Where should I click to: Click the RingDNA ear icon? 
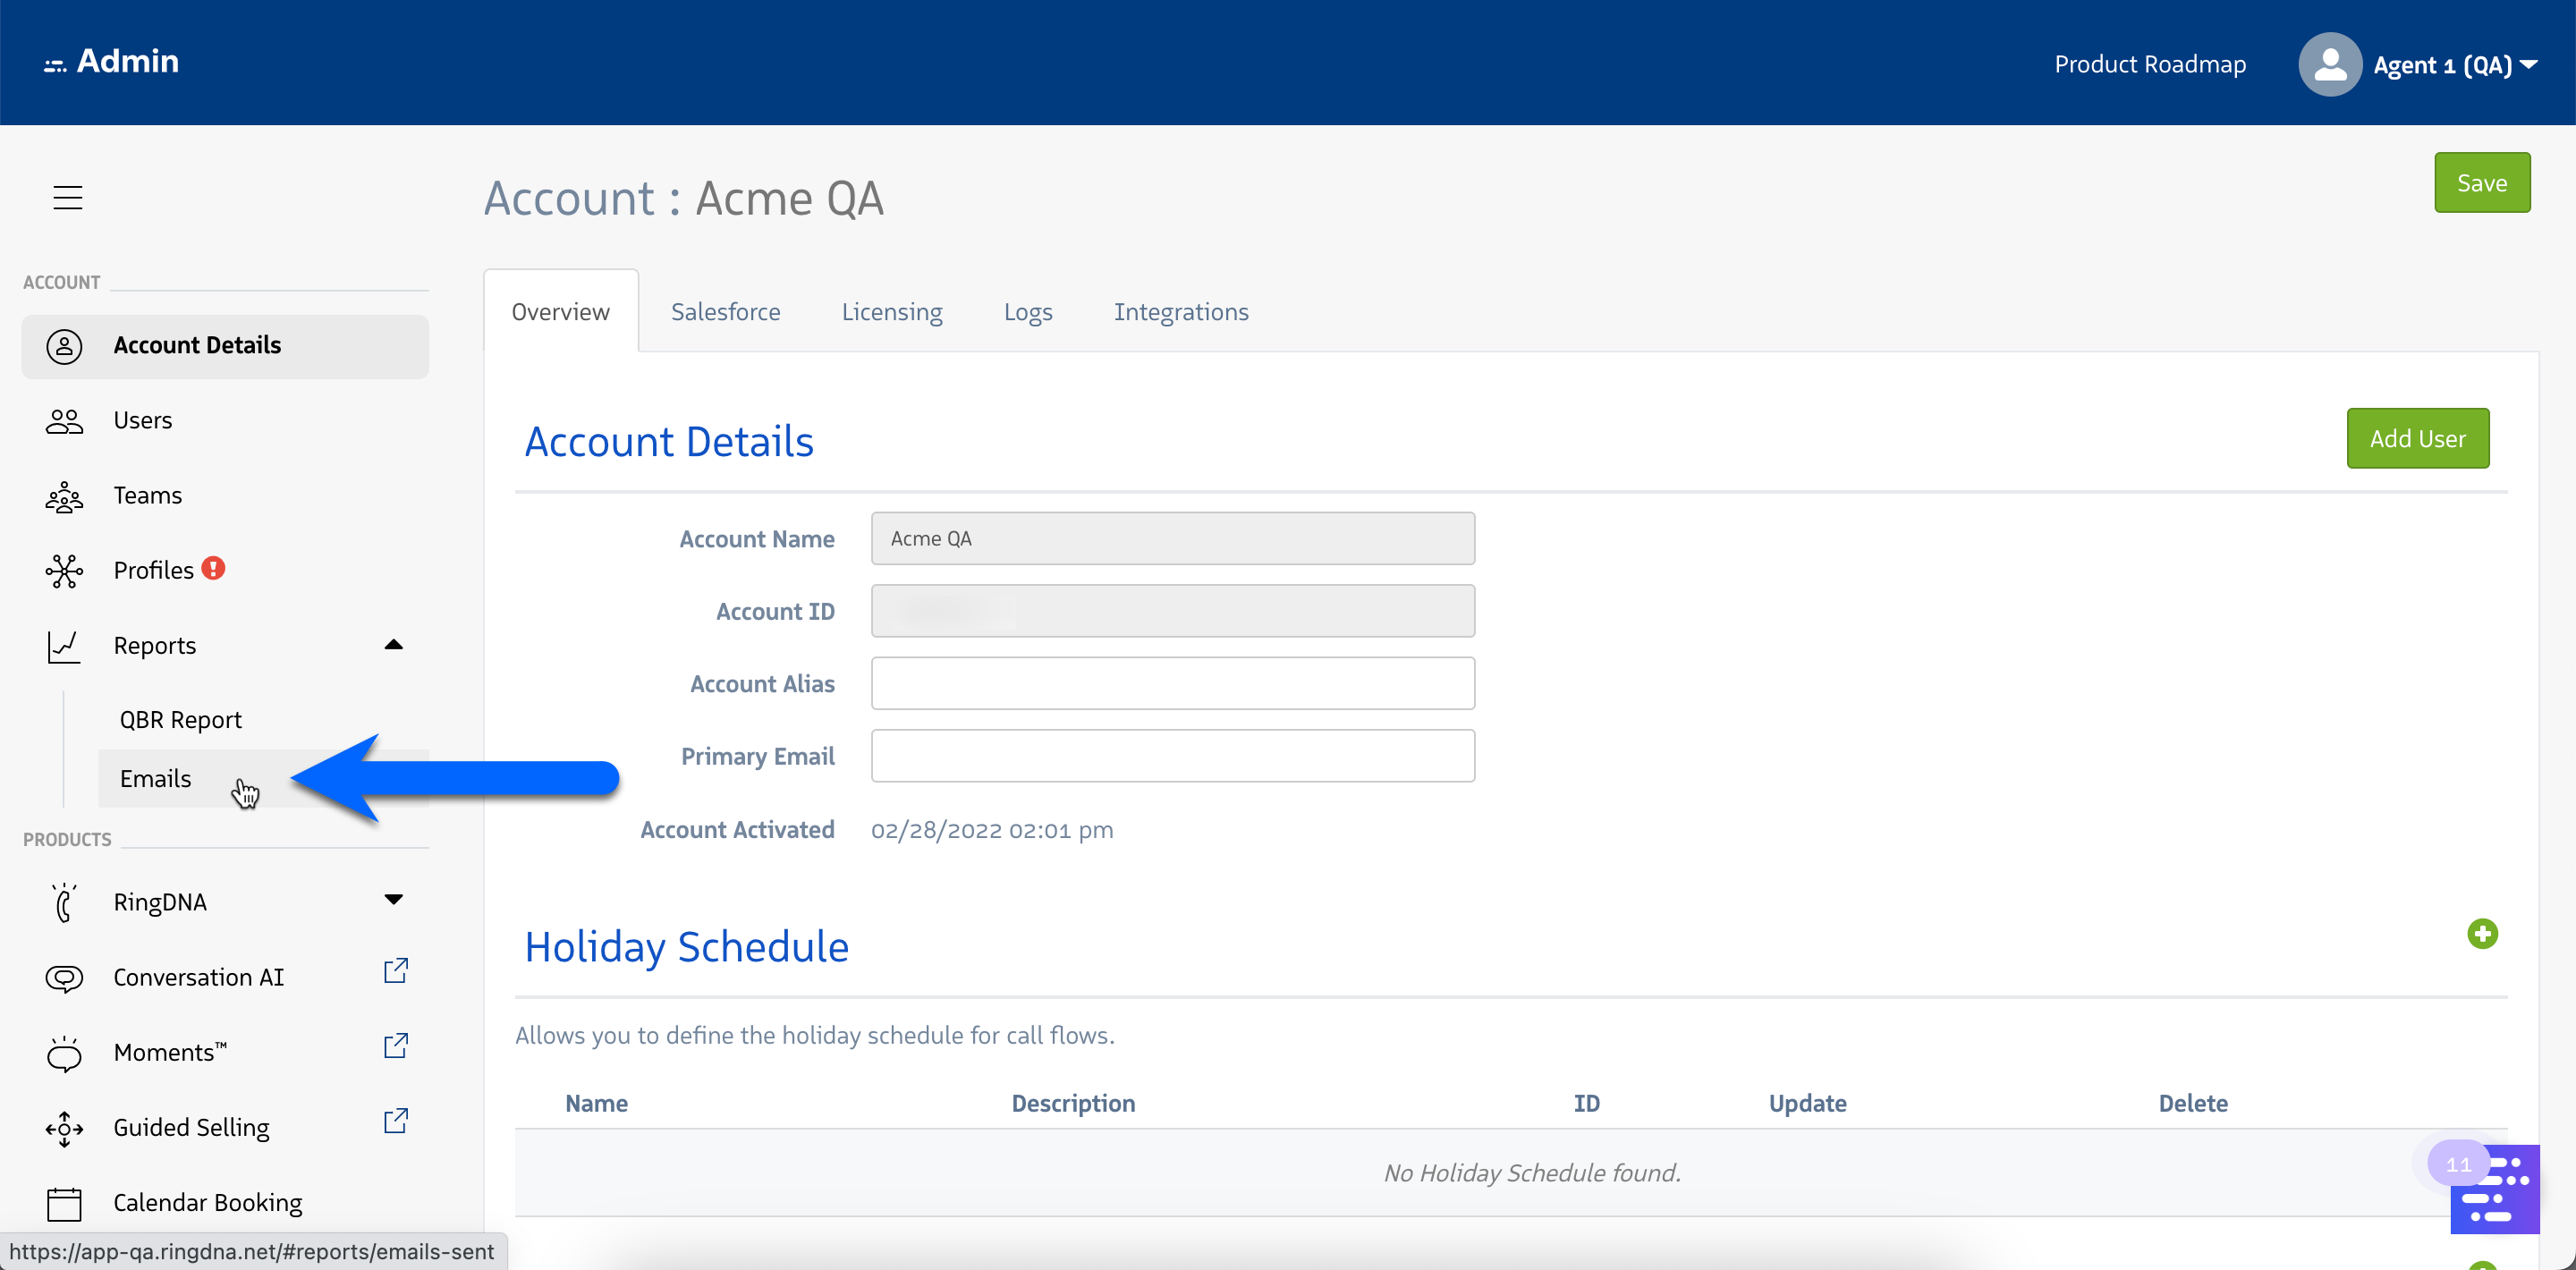pyautogui.click(x=64, y=902)
